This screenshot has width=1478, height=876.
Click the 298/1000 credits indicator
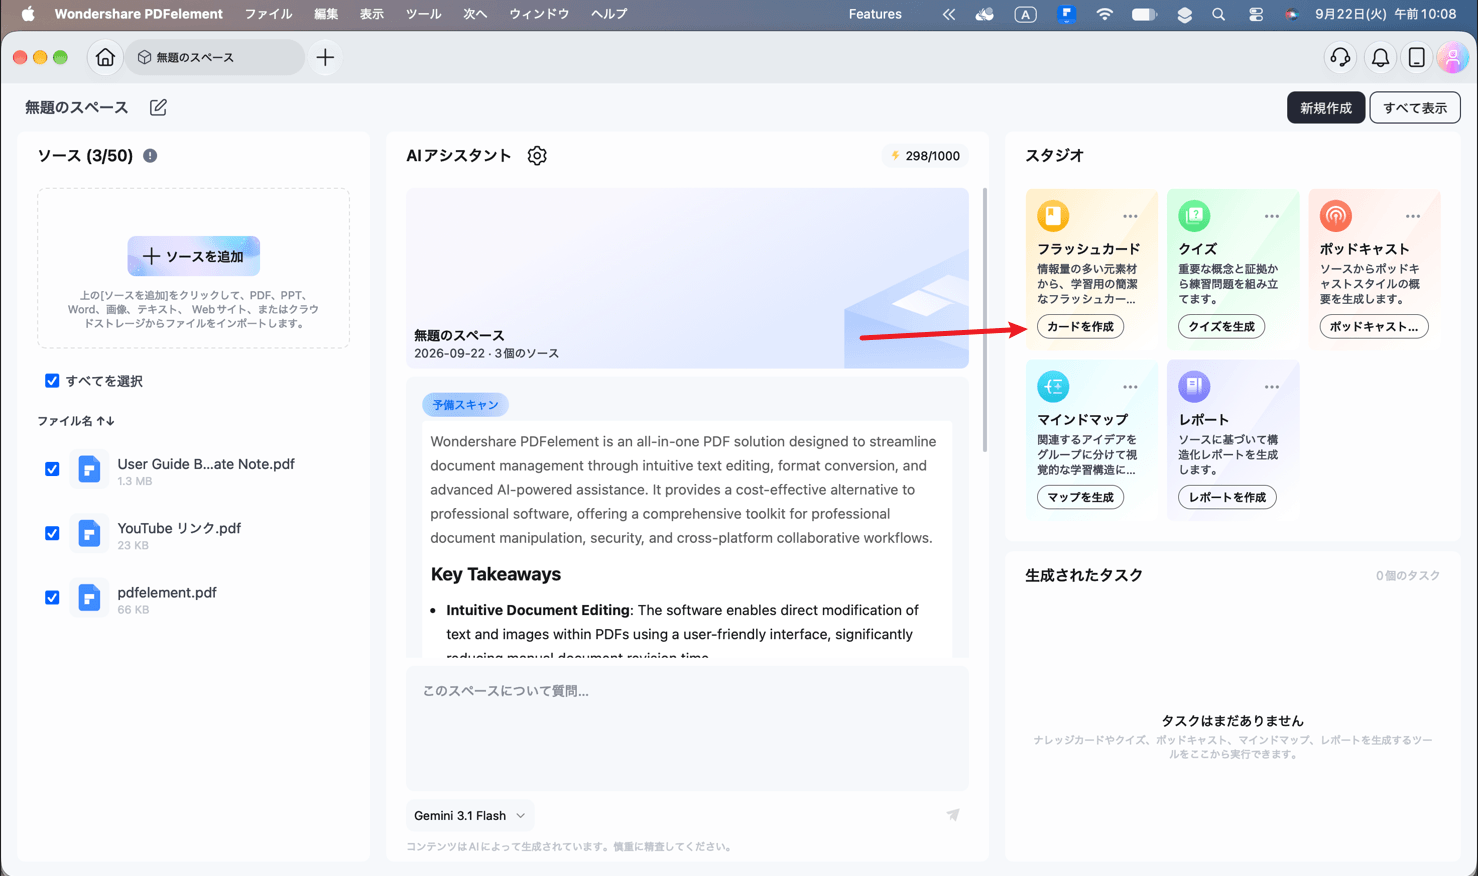click(925, 156)
